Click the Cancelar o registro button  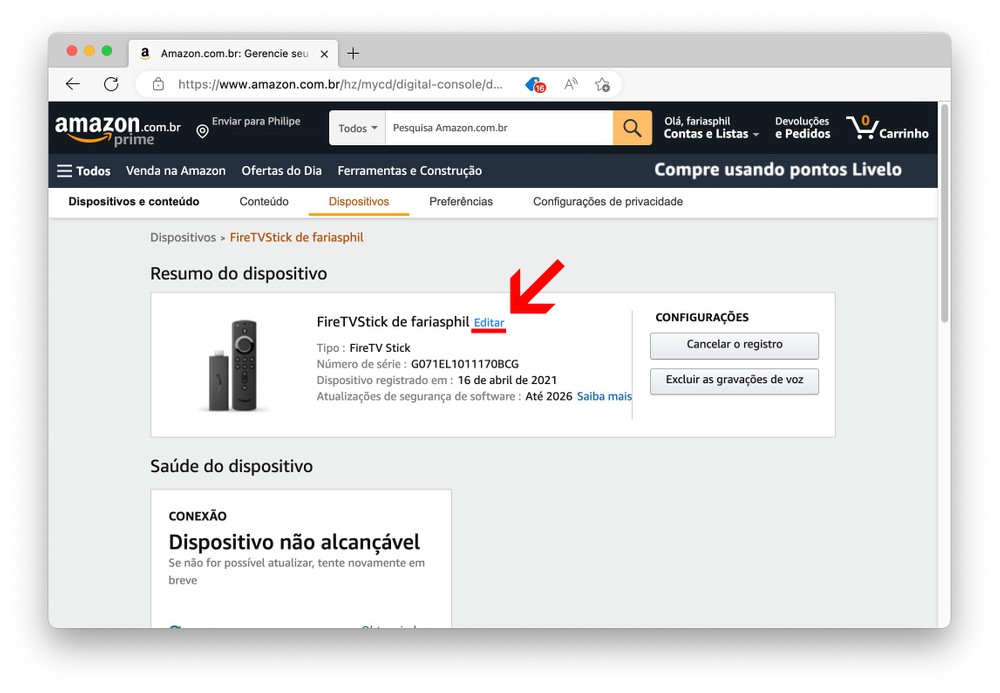(734, 345)
